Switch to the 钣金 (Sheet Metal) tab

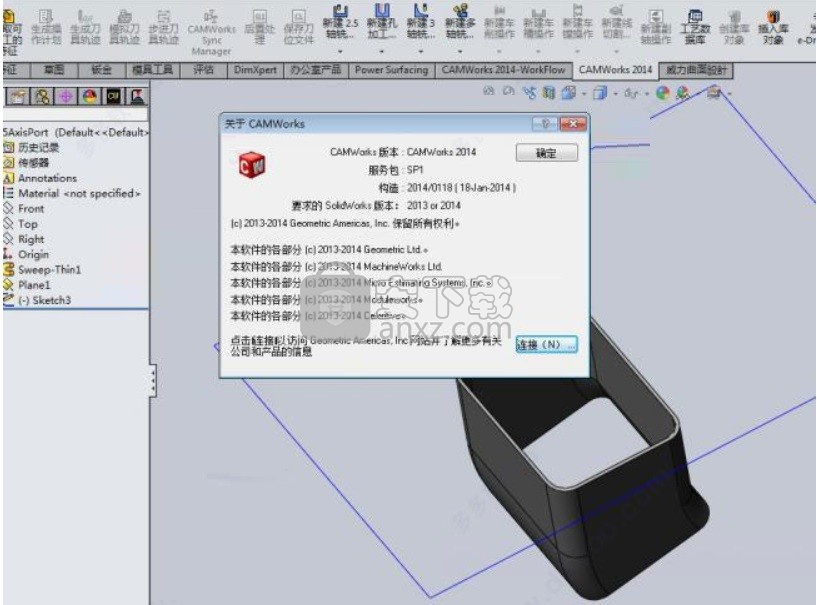pos(102,69)
